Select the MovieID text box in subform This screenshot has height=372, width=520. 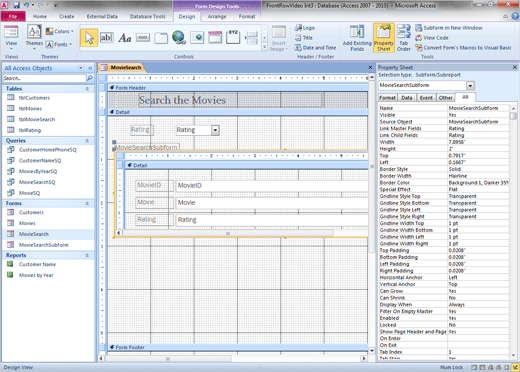click(x=272, y=186)
